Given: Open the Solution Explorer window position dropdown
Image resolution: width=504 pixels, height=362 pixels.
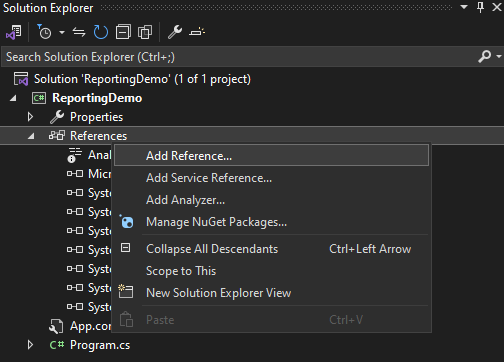Looking at the screenshot, I should pyautogui.click(x=464, y=7).
